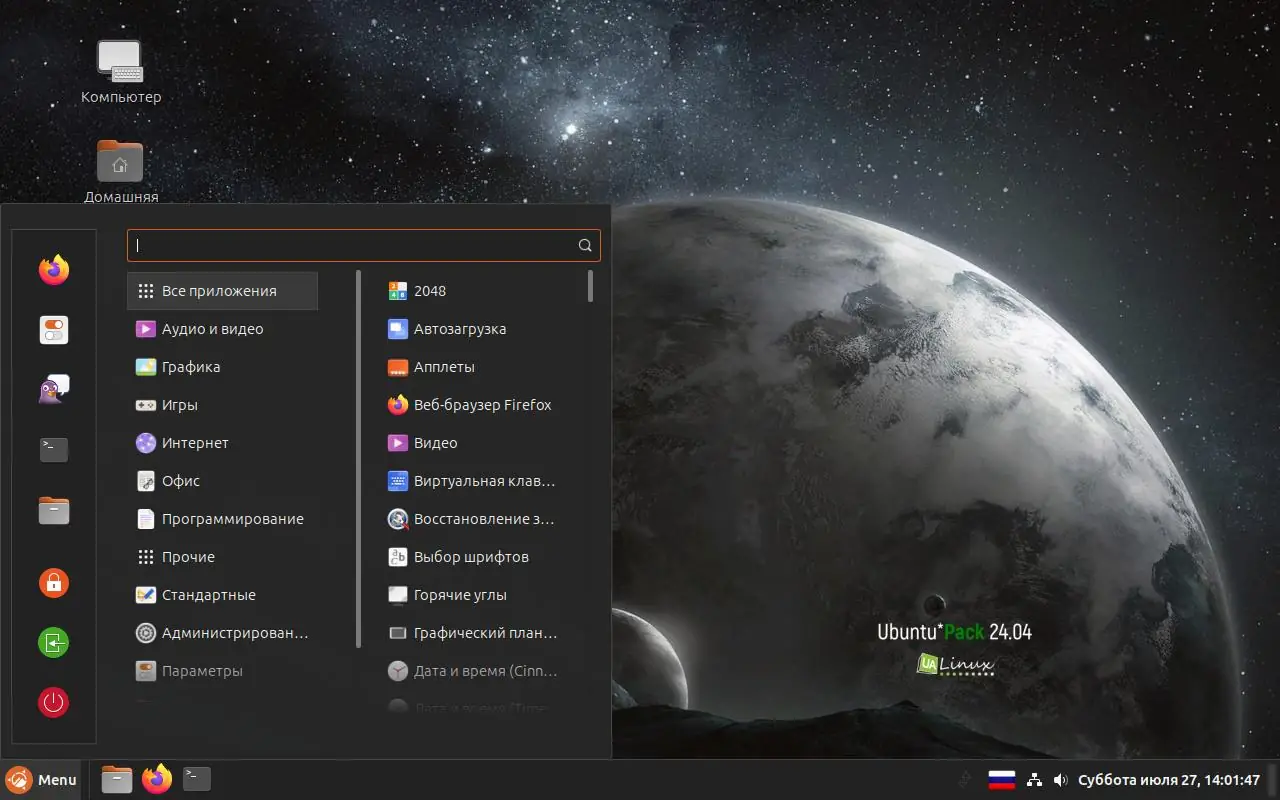This screenshot has width=1280, height=800.
Task: Open the 'Аудио и видео' category
Action: 222,329
